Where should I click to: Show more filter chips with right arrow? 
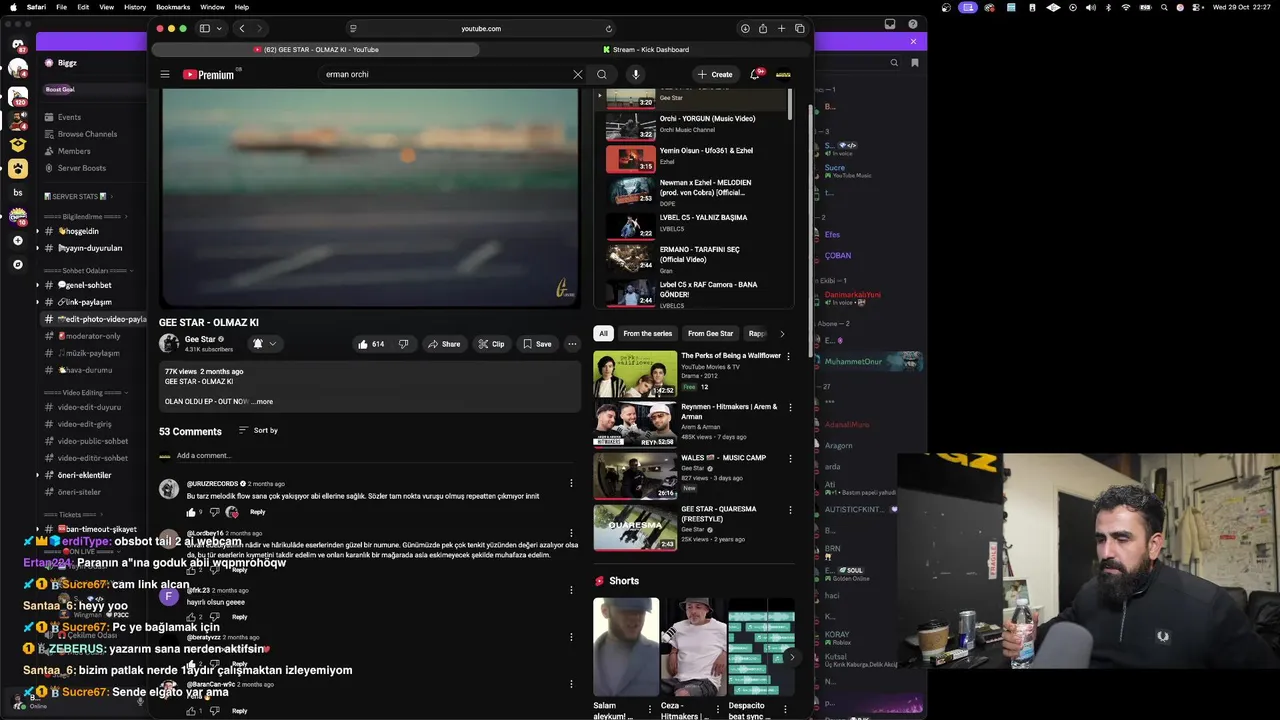tap(782, 334)
